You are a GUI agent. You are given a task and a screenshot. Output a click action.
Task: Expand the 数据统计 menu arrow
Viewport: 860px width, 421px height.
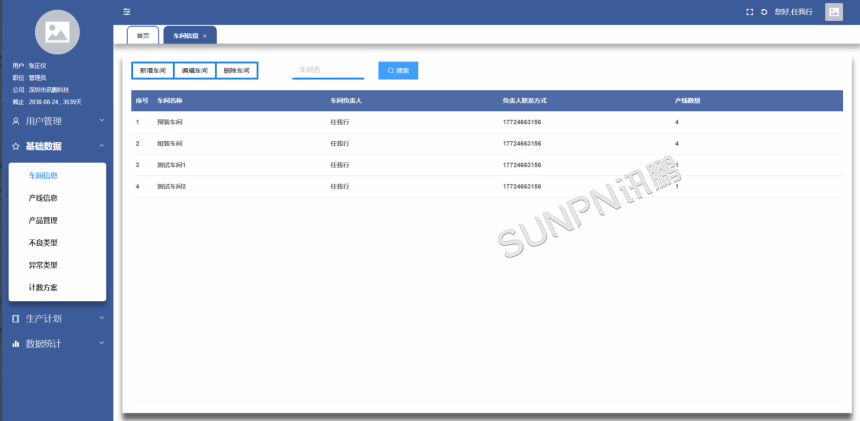pos(101,343)
